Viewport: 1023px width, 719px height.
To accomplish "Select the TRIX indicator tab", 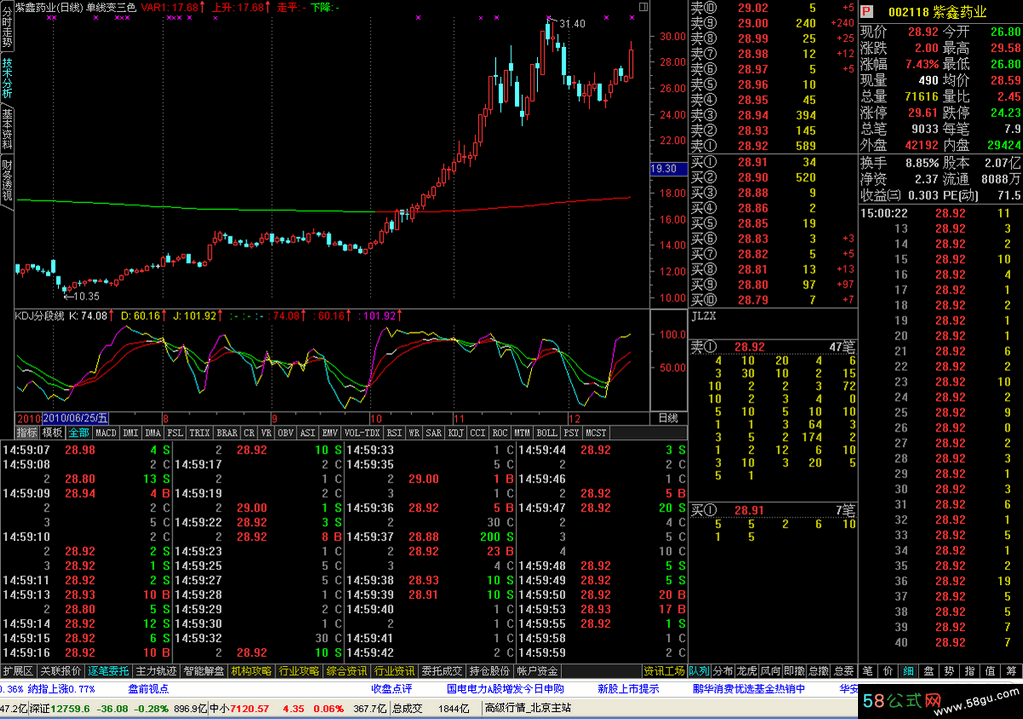I will (200, 433).
